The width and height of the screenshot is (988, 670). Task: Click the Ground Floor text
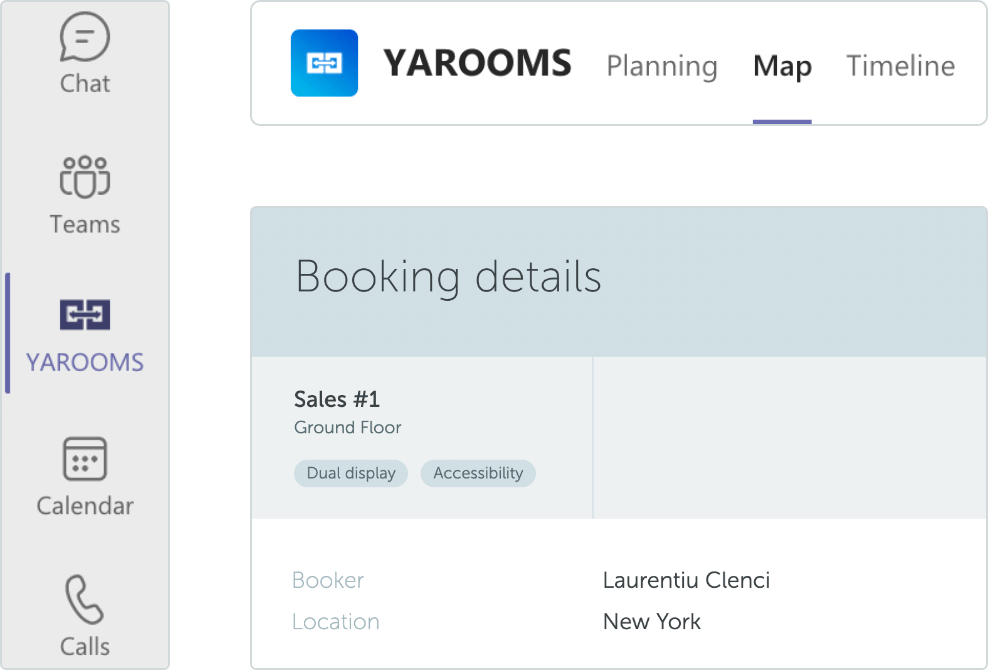347,427
